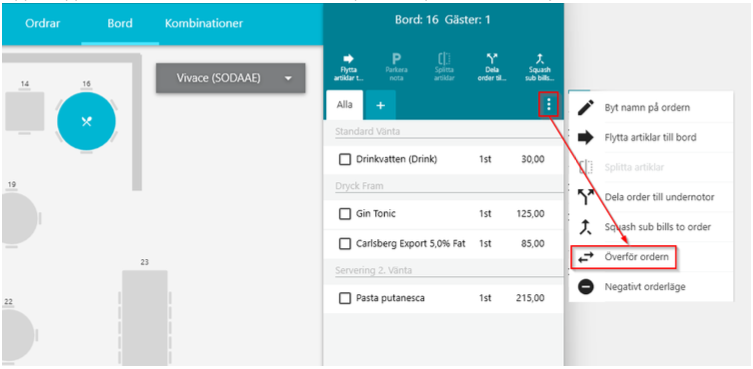Click the Drinkvatten price 30,00
This screenshot has width=753, height=369.
coord(533,160)
